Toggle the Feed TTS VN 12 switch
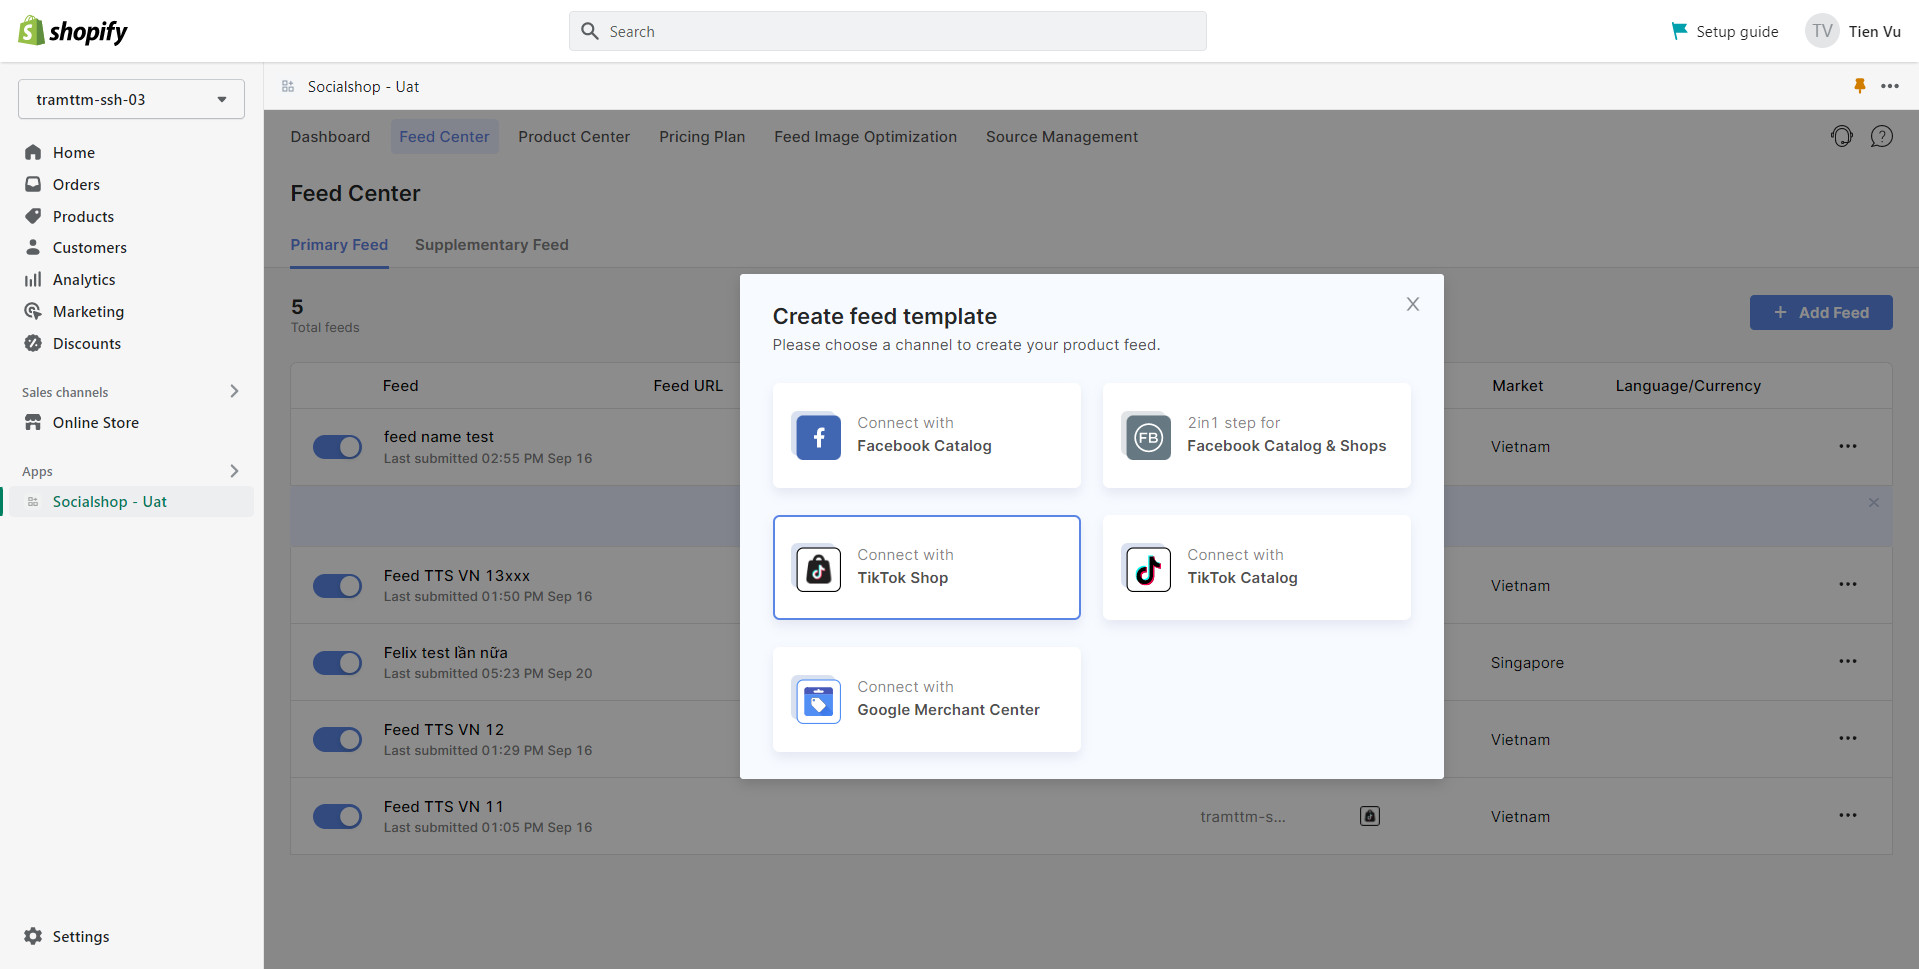This screenshot has width=1919, height=969. [x=337, y=739]
